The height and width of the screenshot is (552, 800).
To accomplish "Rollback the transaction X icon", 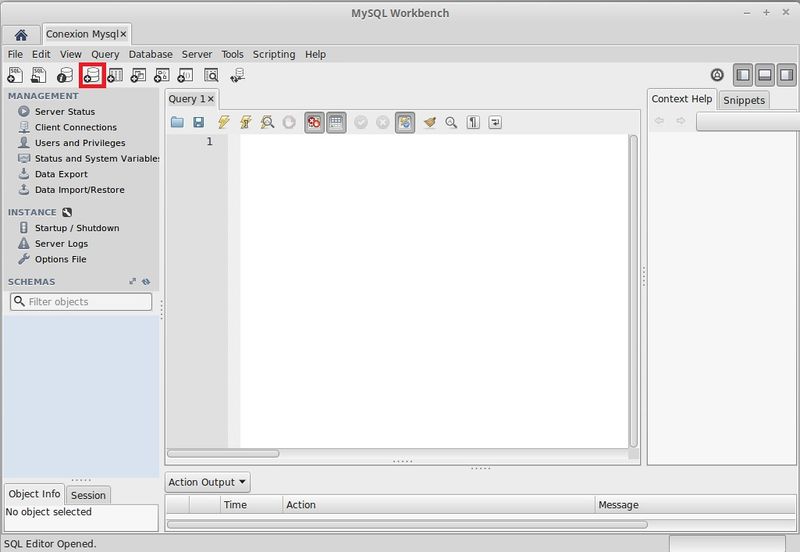I will 383,122.
